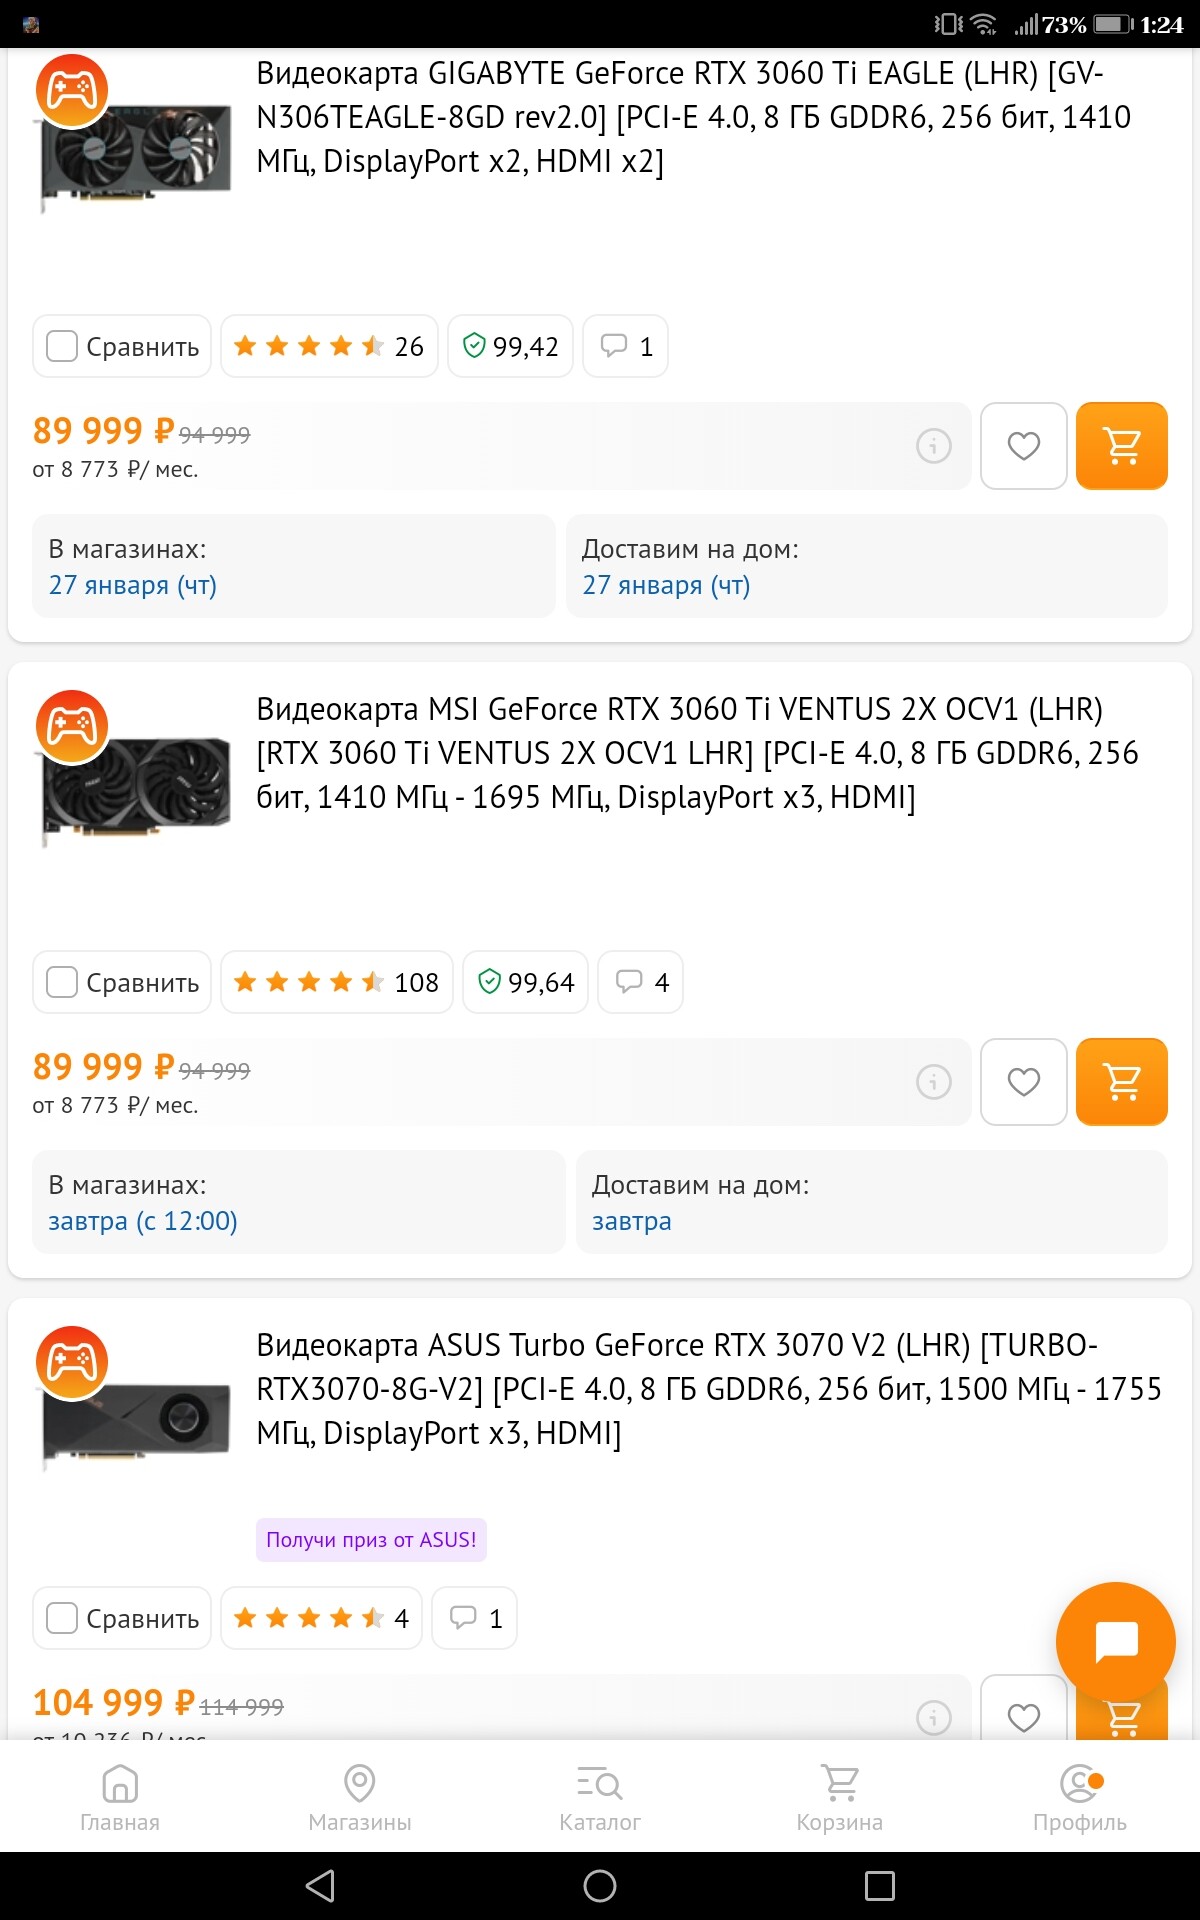
Task: Add MSI RTX 3060 Ti VENTUS to cart
Action: [1121, 1082]
